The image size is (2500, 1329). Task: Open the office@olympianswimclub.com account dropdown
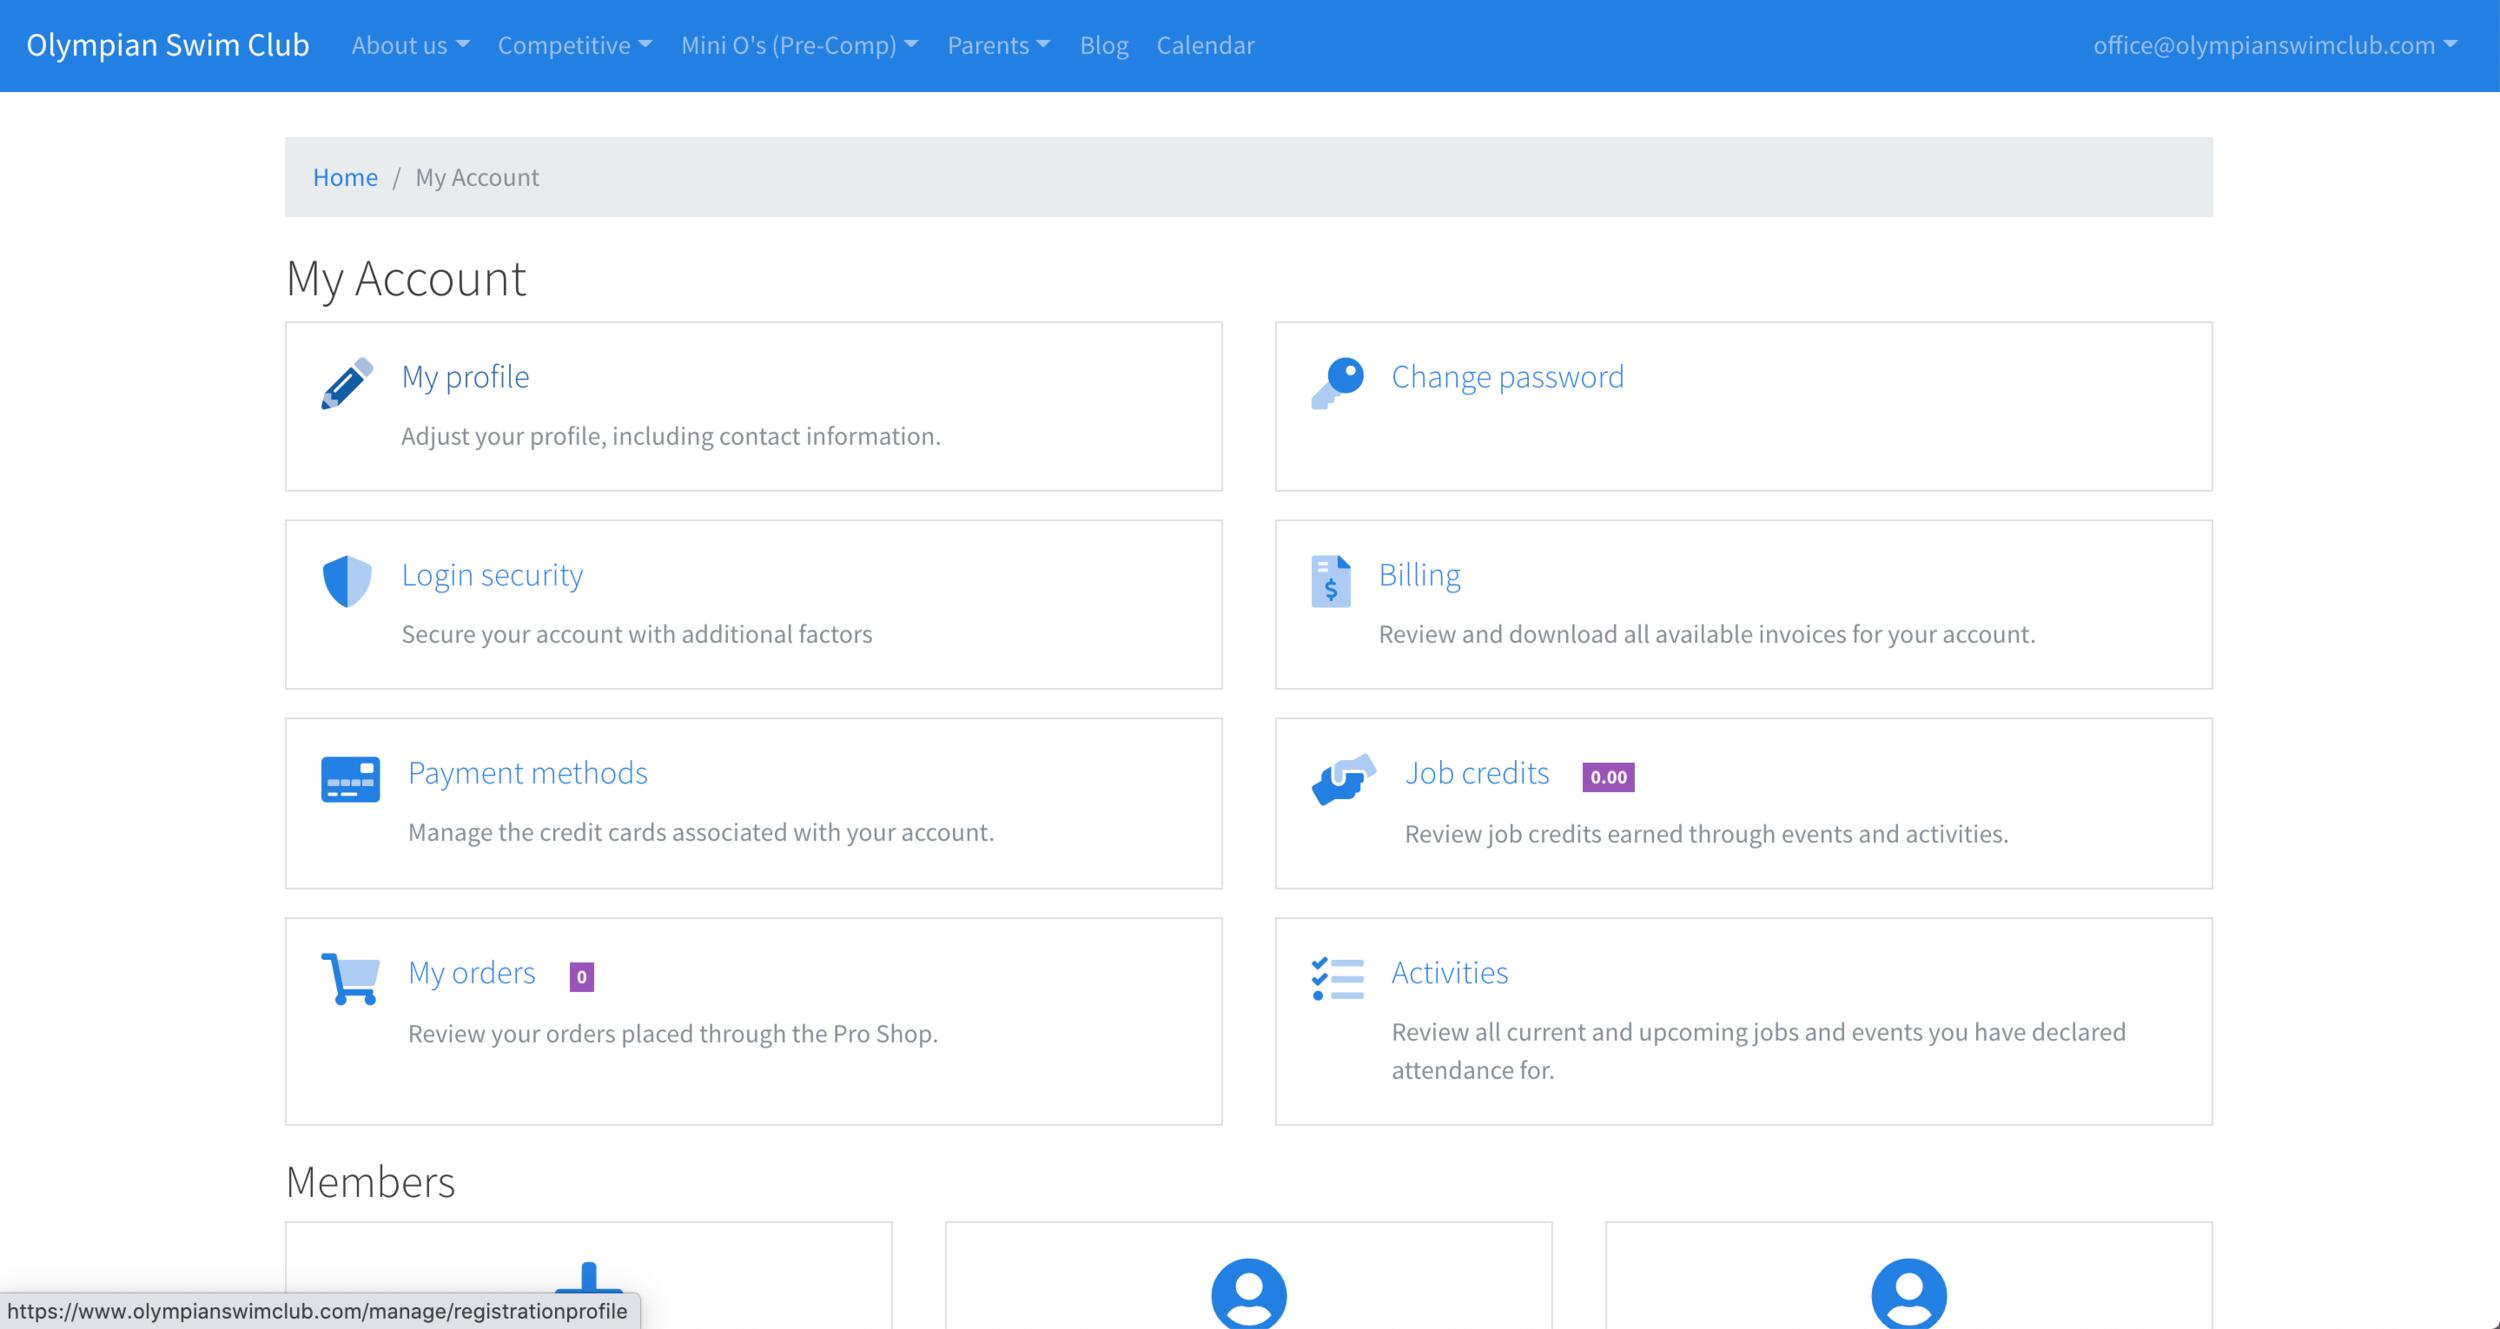pos(2274,45)
